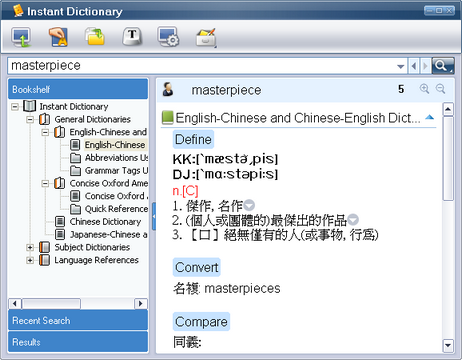Viewport: 462px width, 360px height.
Task: Collapse the left panel with splitter handle
Action: 154,216
